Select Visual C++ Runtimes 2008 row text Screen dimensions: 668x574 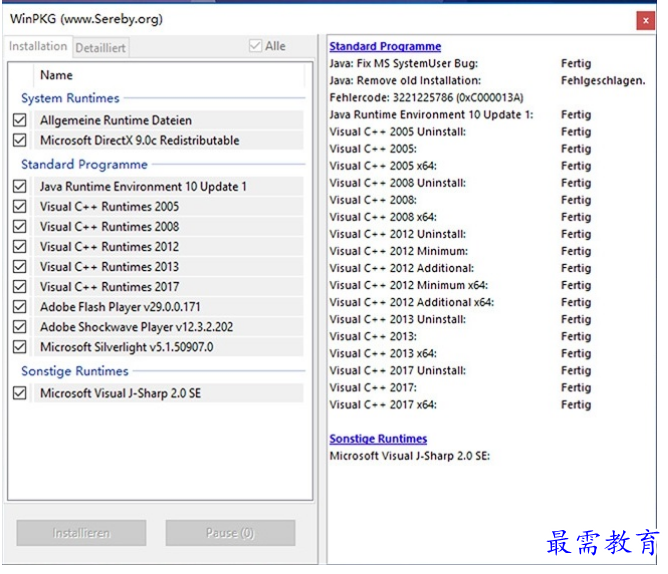click(109, 226)
